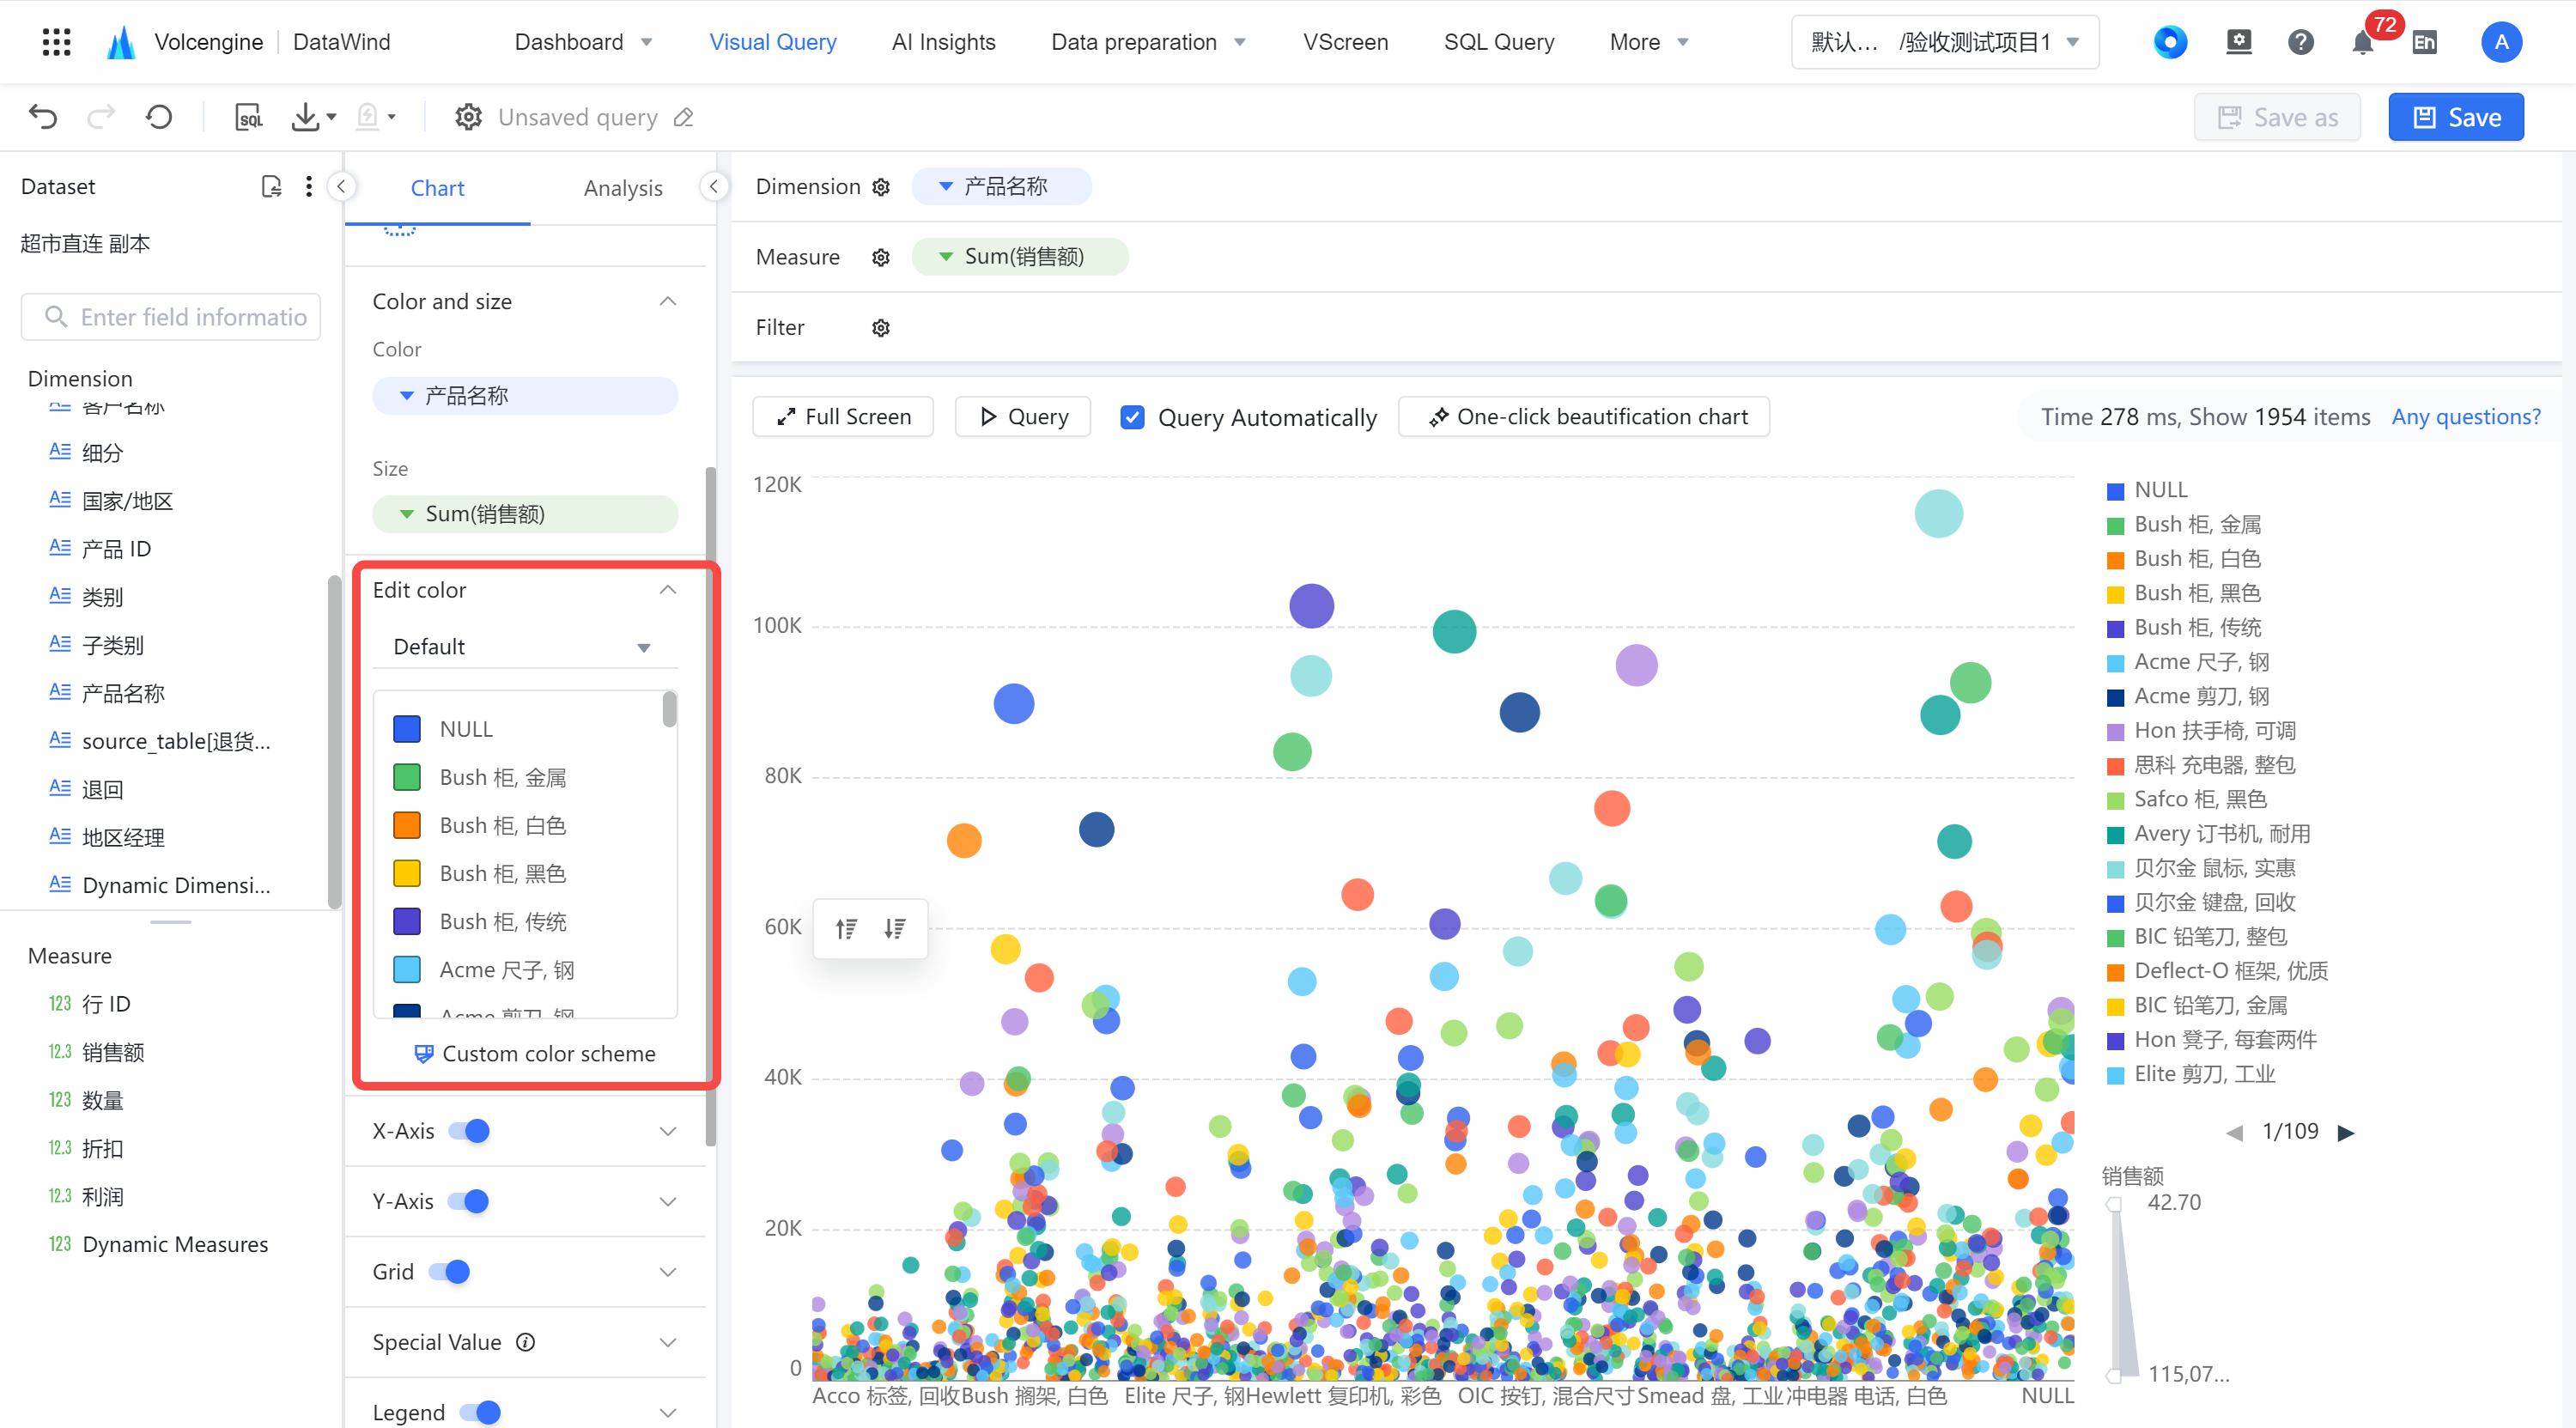Switch to the Analysis tab
Screen dimensions: 2576x1428
622,188
